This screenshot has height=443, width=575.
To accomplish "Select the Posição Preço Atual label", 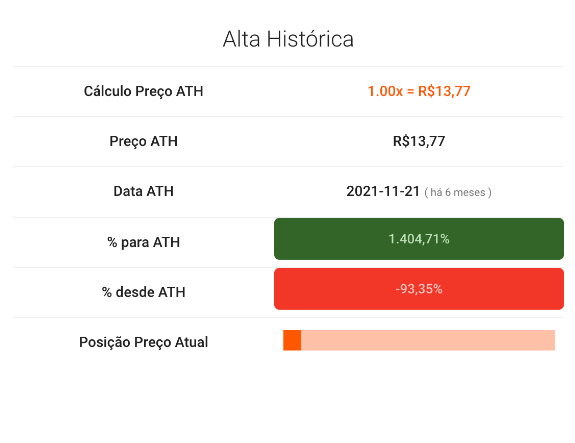I will click(143, 342).
